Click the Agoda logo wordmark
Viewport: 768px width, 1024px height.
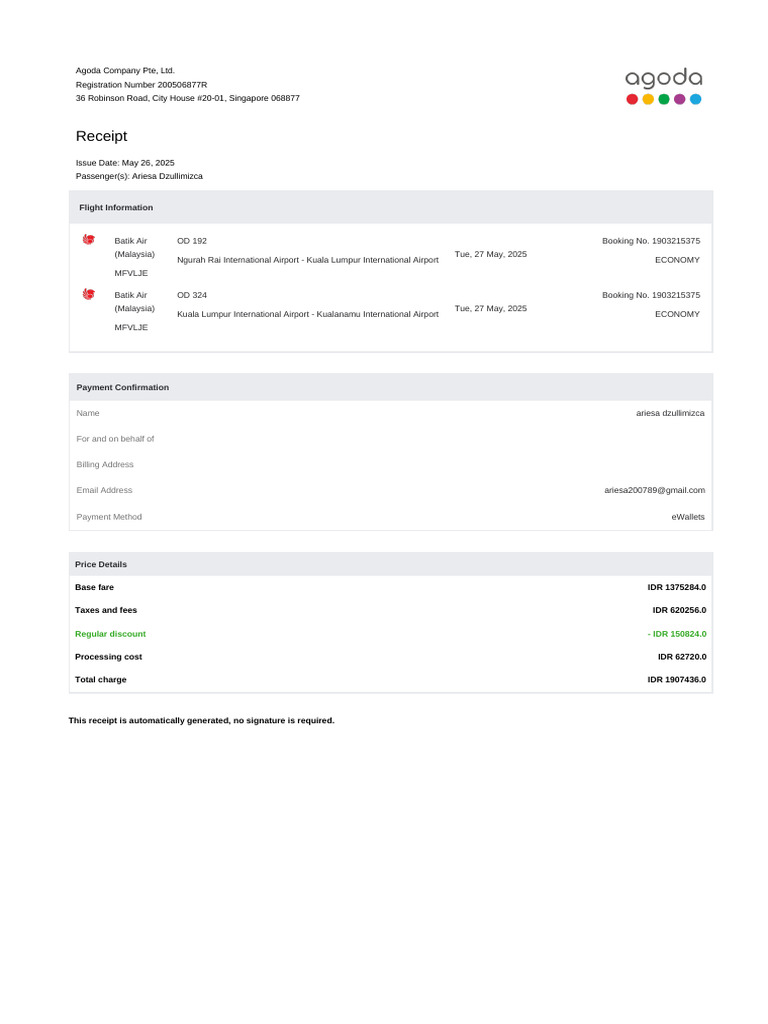663,78
